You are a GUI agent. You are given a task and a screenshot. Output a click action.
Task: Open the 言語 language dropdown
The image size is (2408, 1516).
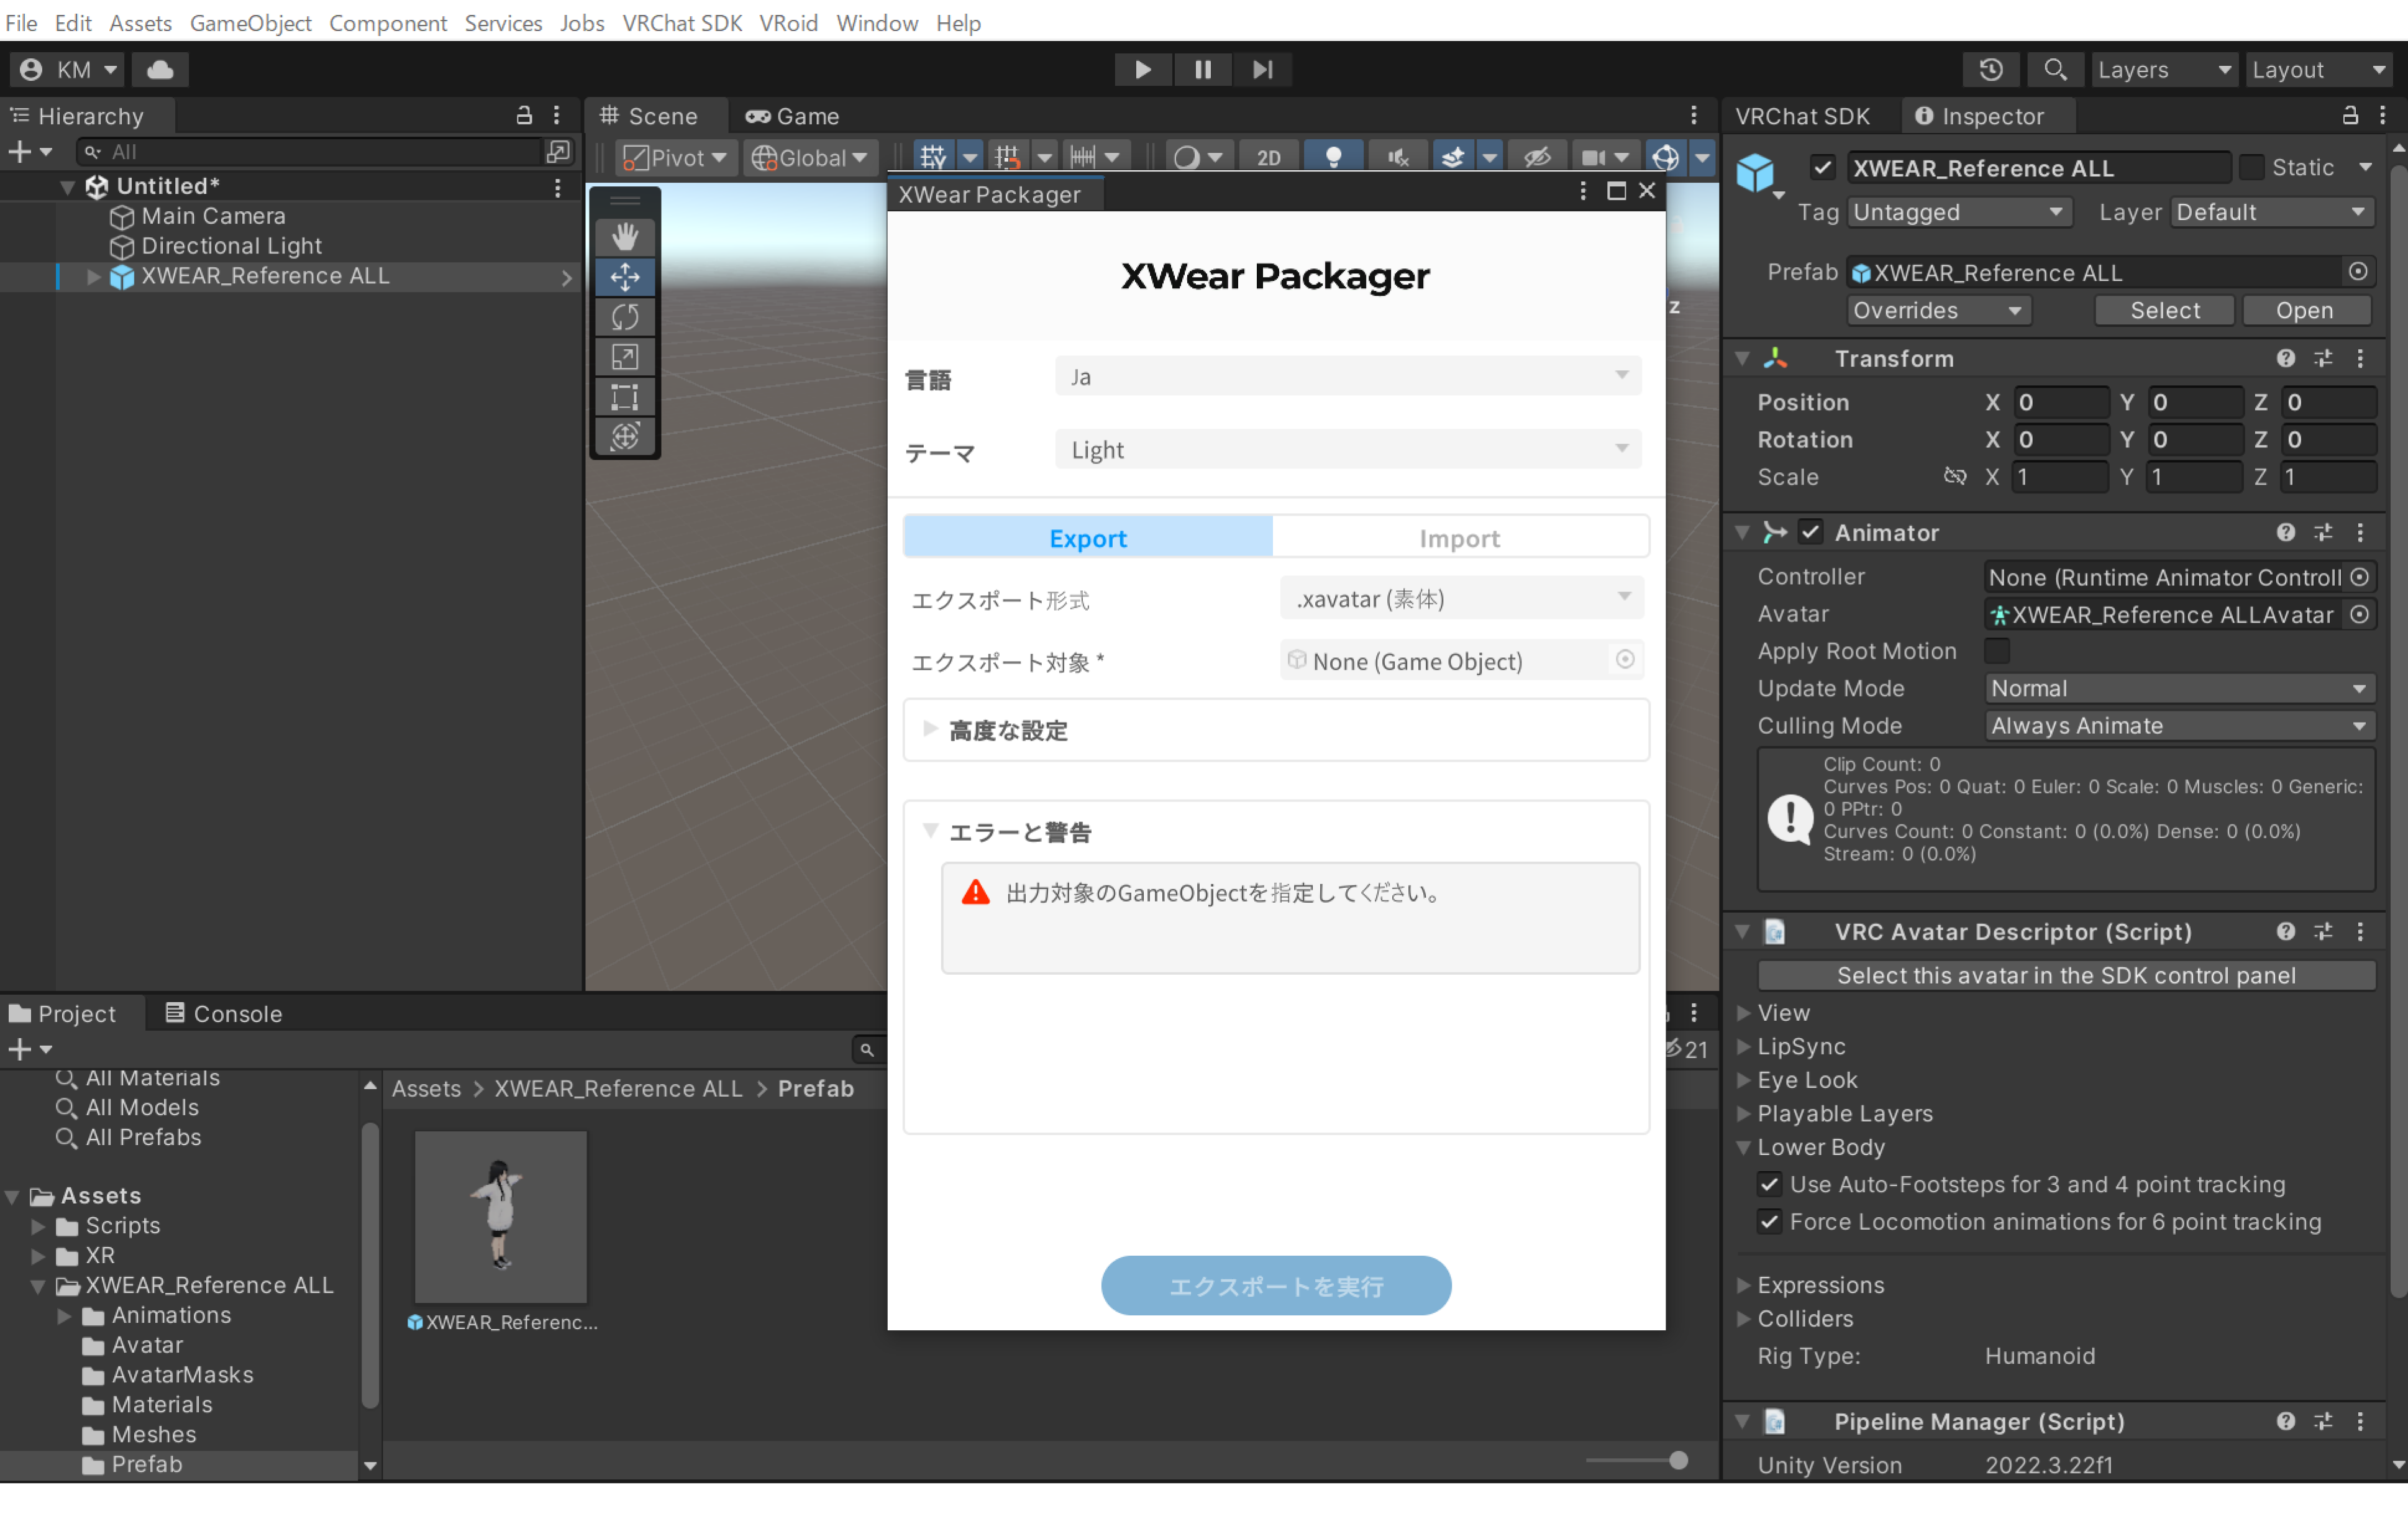click(1347, 376)
